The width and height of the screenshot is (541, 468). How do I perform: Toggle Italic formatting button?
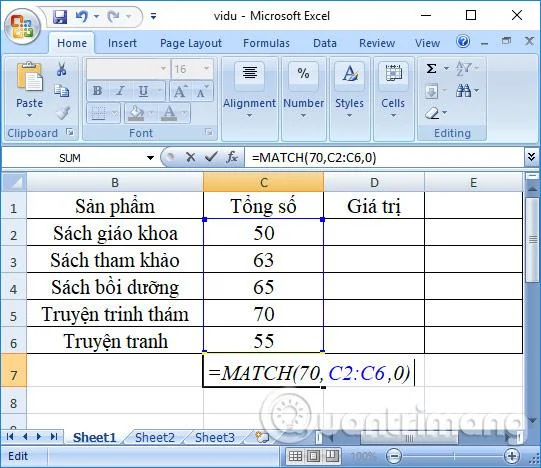pyautogui.click(x=120, y=91)
